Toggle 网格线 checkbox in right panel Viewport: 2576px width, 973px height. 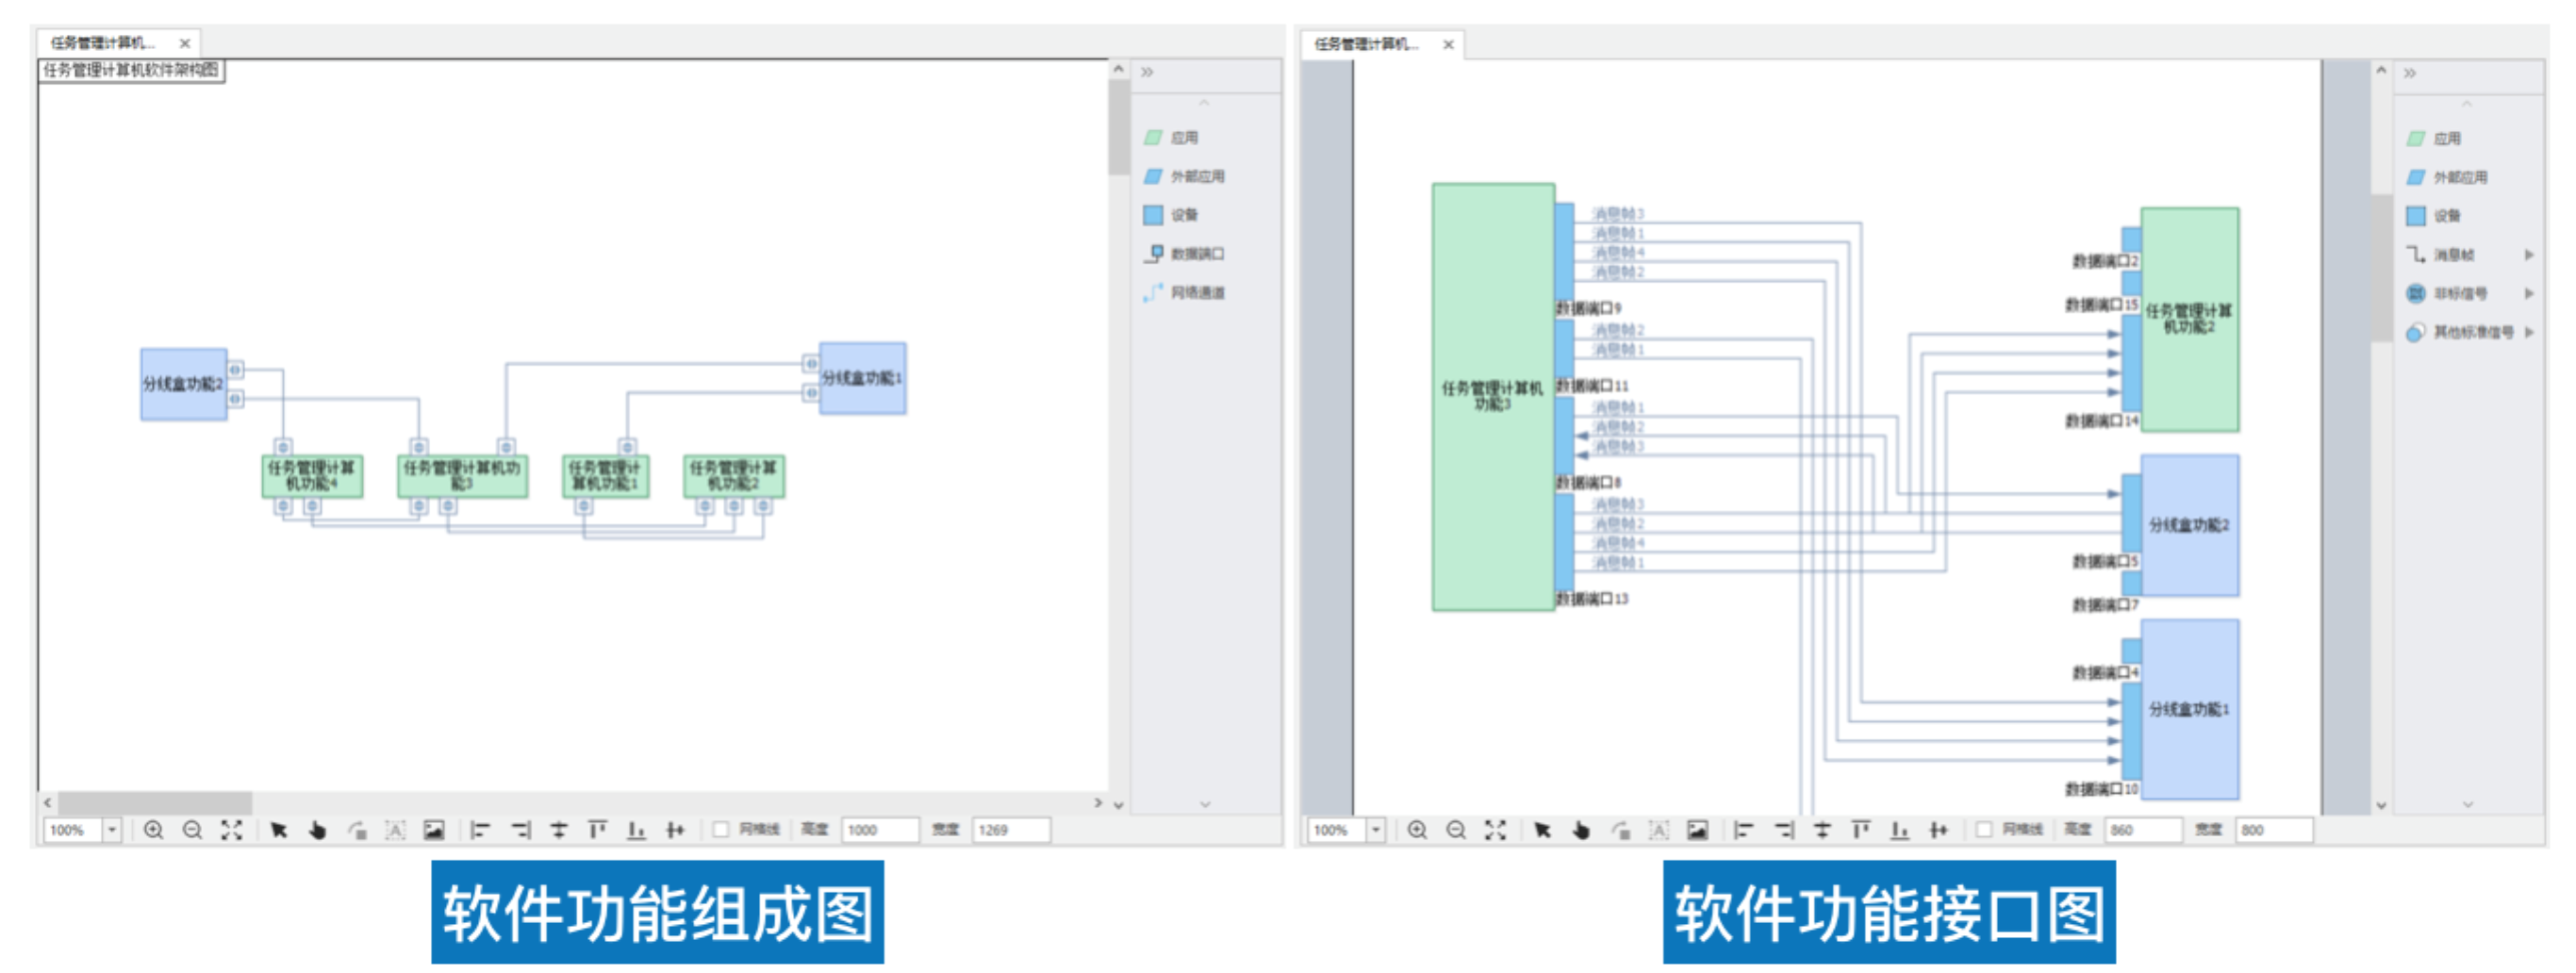[x=1984, y=830]
